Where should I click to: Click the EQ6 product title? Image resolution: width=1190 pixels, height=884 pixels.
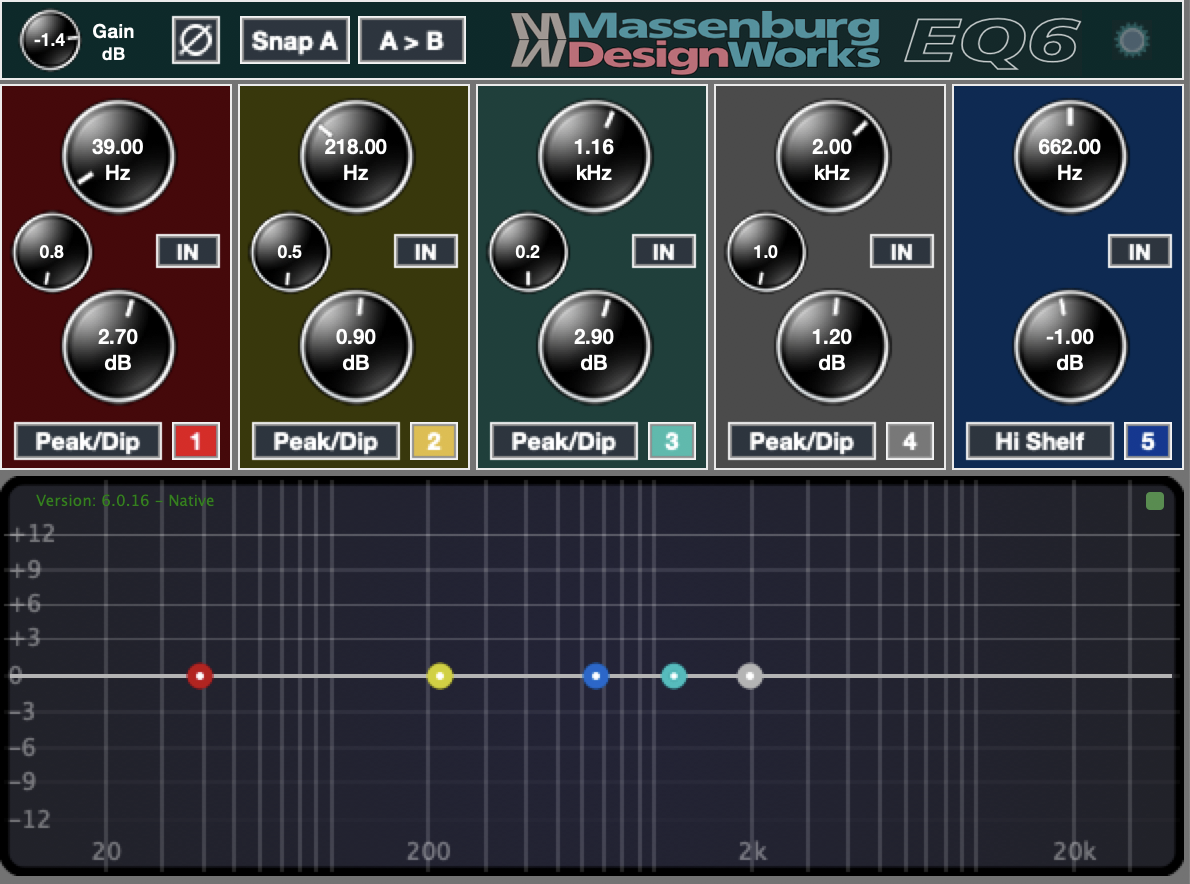991,42
